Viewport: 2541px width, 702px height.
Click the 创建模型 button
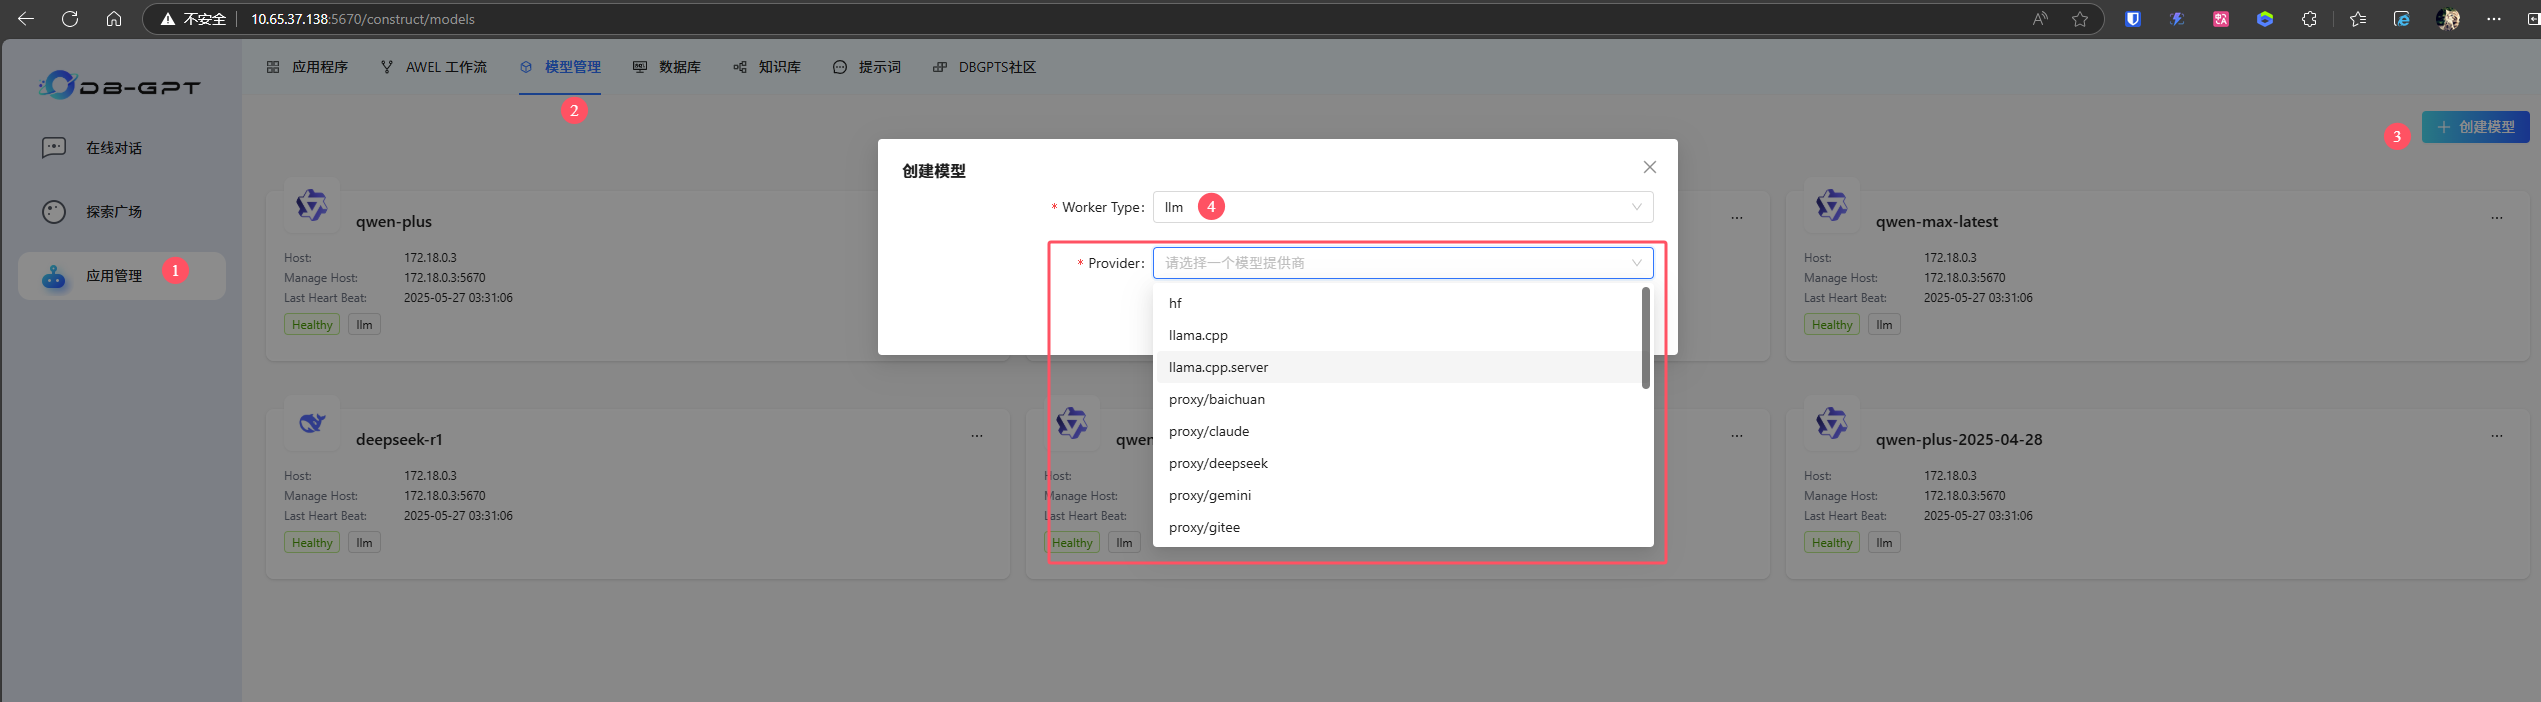[2475, 127]
